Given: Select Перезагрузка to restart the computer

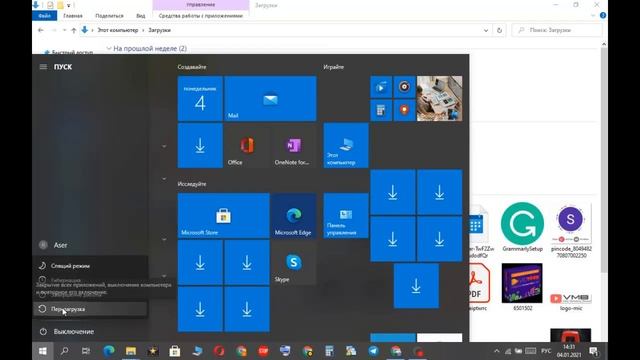Looking at the screenshot, I should (x=90, y=309).
